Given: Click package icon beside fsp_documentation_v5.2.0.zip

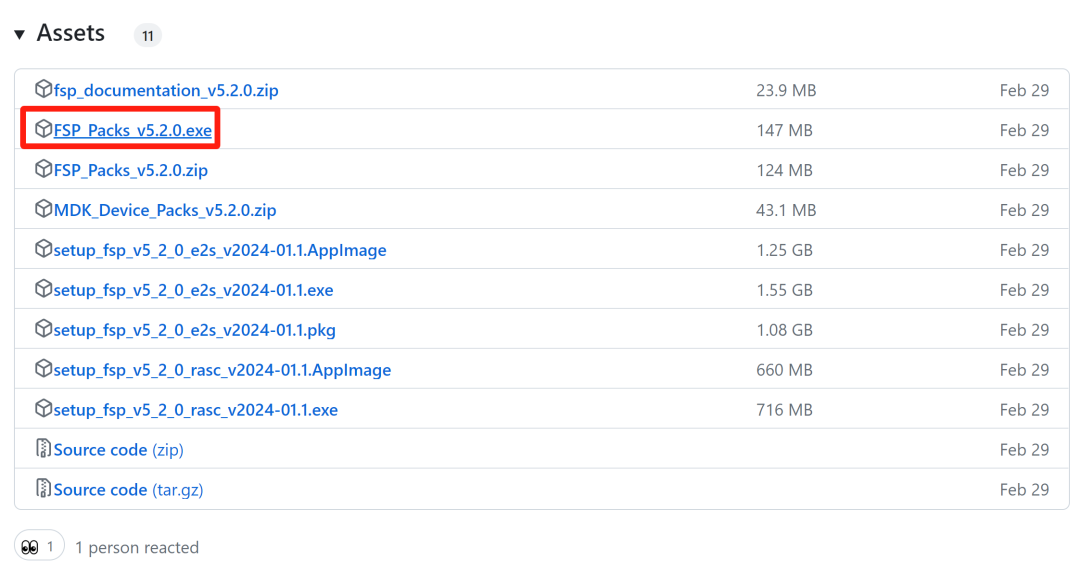Looking at the screenshot, I should (x=43, y=90).
